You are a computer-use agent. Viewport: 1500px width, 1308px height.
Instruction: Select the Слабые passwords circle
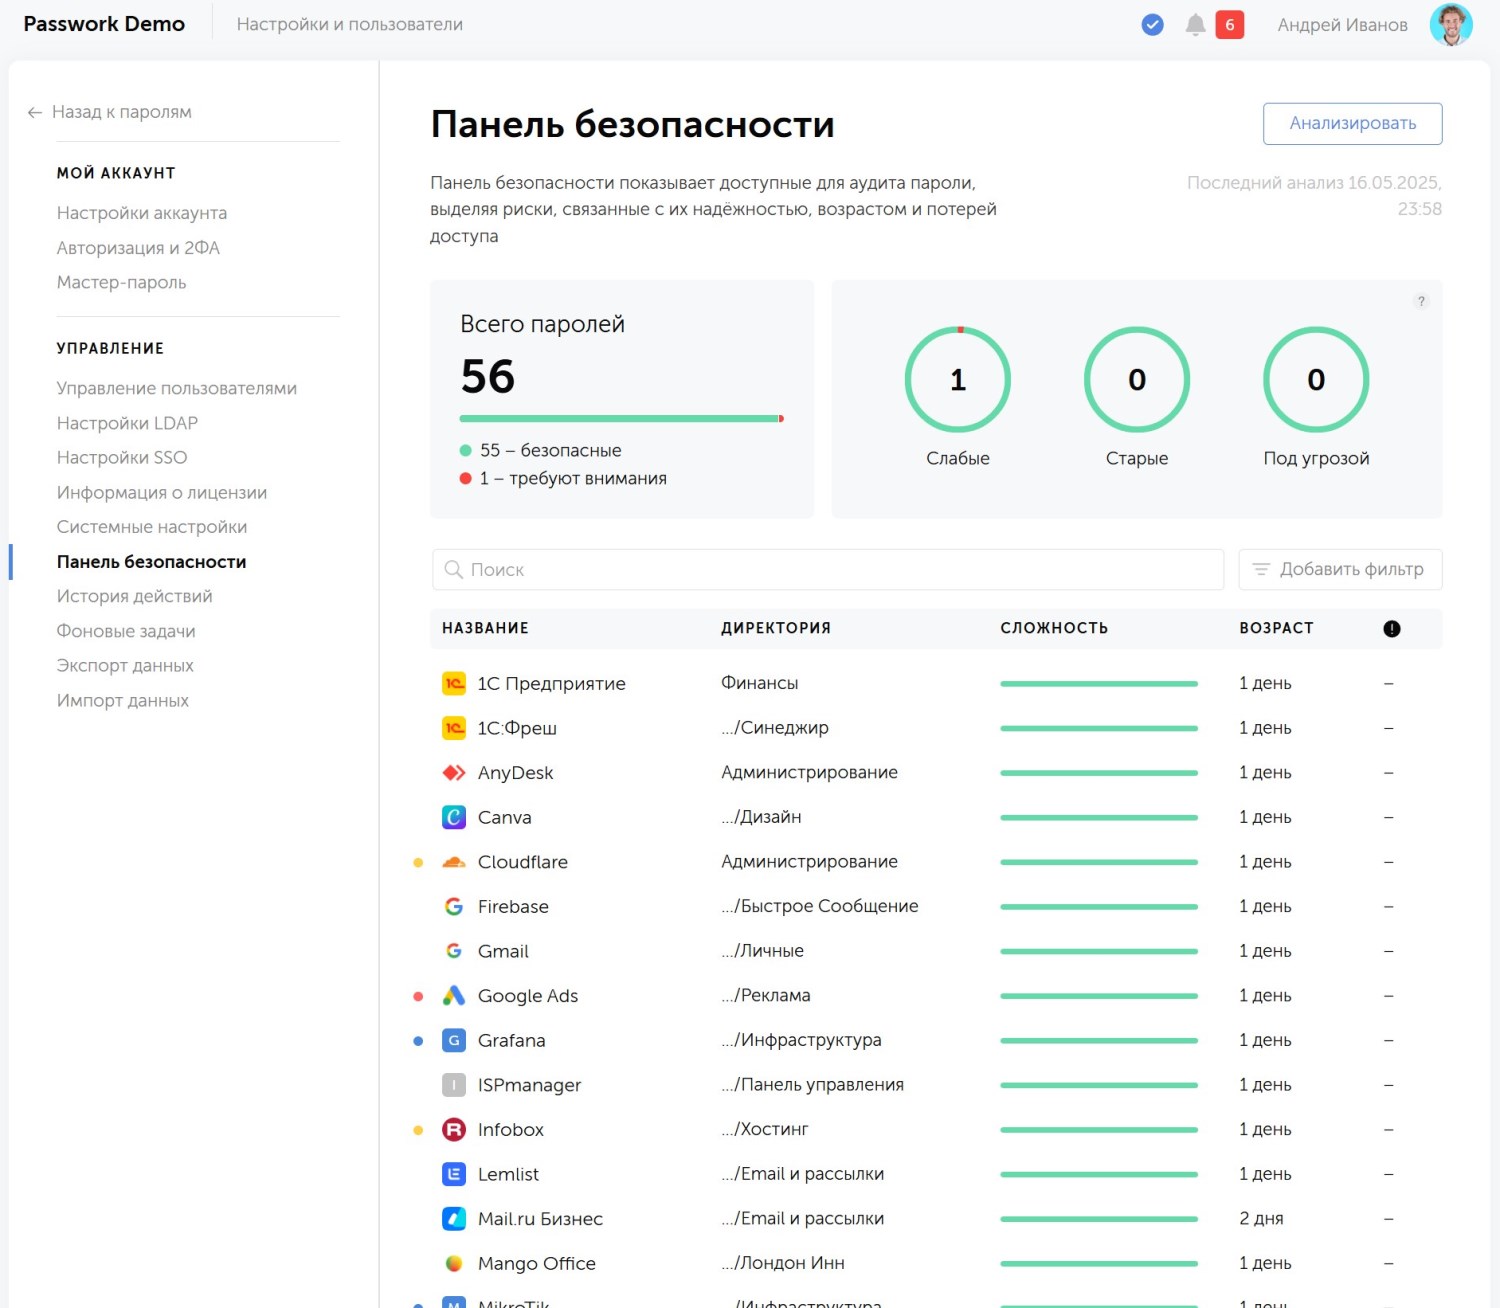coord(957,380)
